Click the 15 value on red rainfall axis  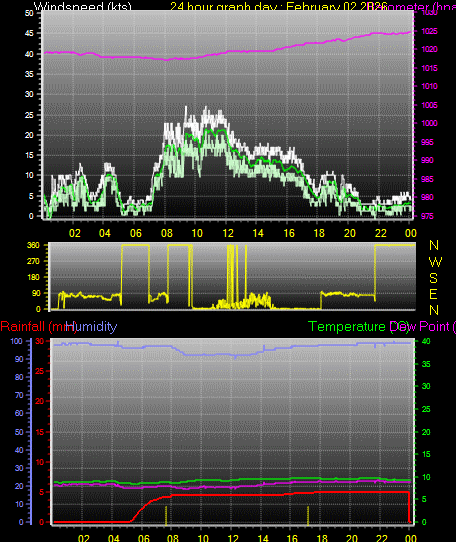click(x=40, y=432)
